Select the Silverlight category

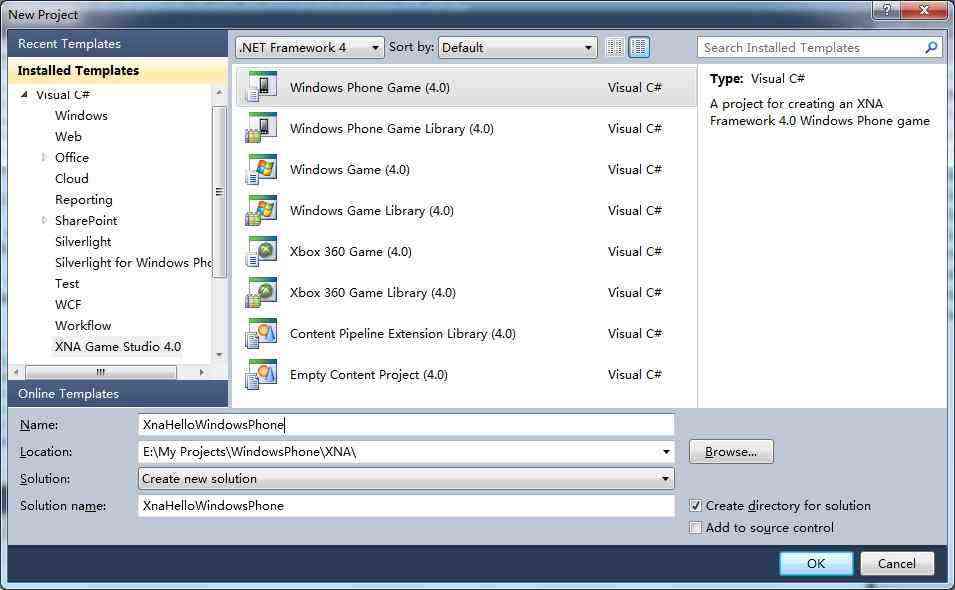click(x=83, y=242)
